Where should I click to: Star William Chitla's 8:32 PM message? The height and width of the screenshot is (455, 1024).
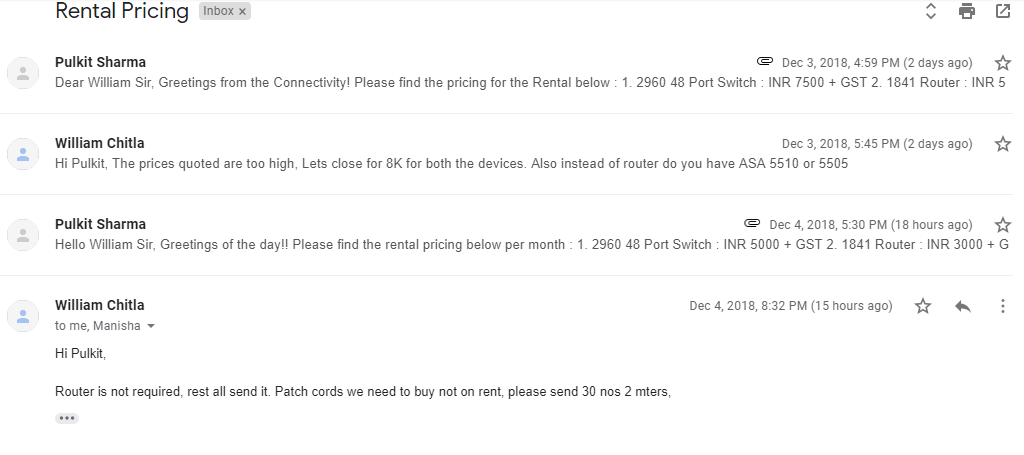[923, 306]
